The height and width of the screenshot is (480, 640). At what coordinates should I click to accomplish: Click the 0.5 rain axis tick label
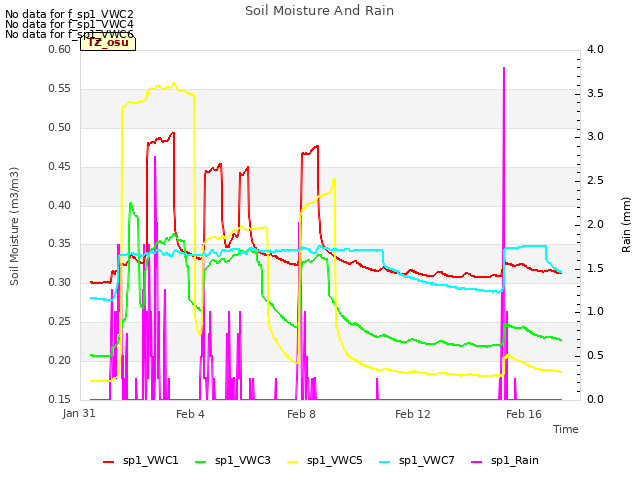point(595,356)
